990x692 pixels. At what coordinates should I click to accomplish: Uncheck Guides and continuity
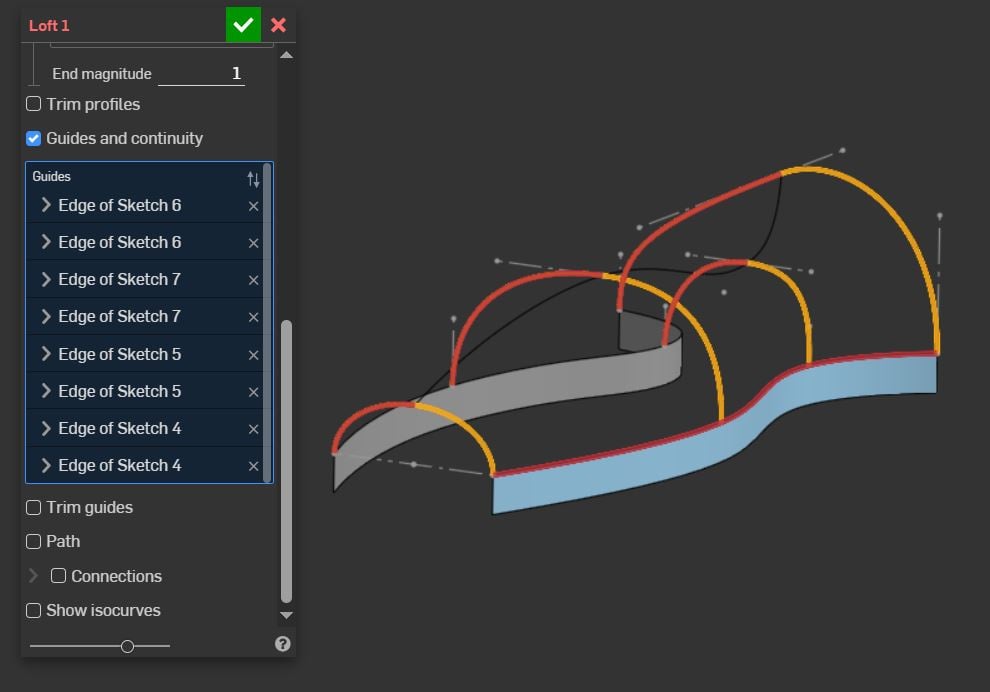pos(33,138)
